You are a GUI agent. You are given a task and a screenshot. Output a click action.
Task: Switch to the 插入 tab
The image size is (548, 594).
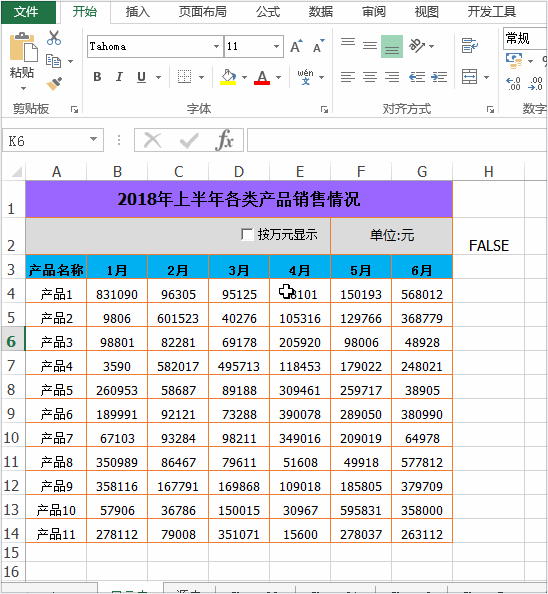(x=137, y=12)
